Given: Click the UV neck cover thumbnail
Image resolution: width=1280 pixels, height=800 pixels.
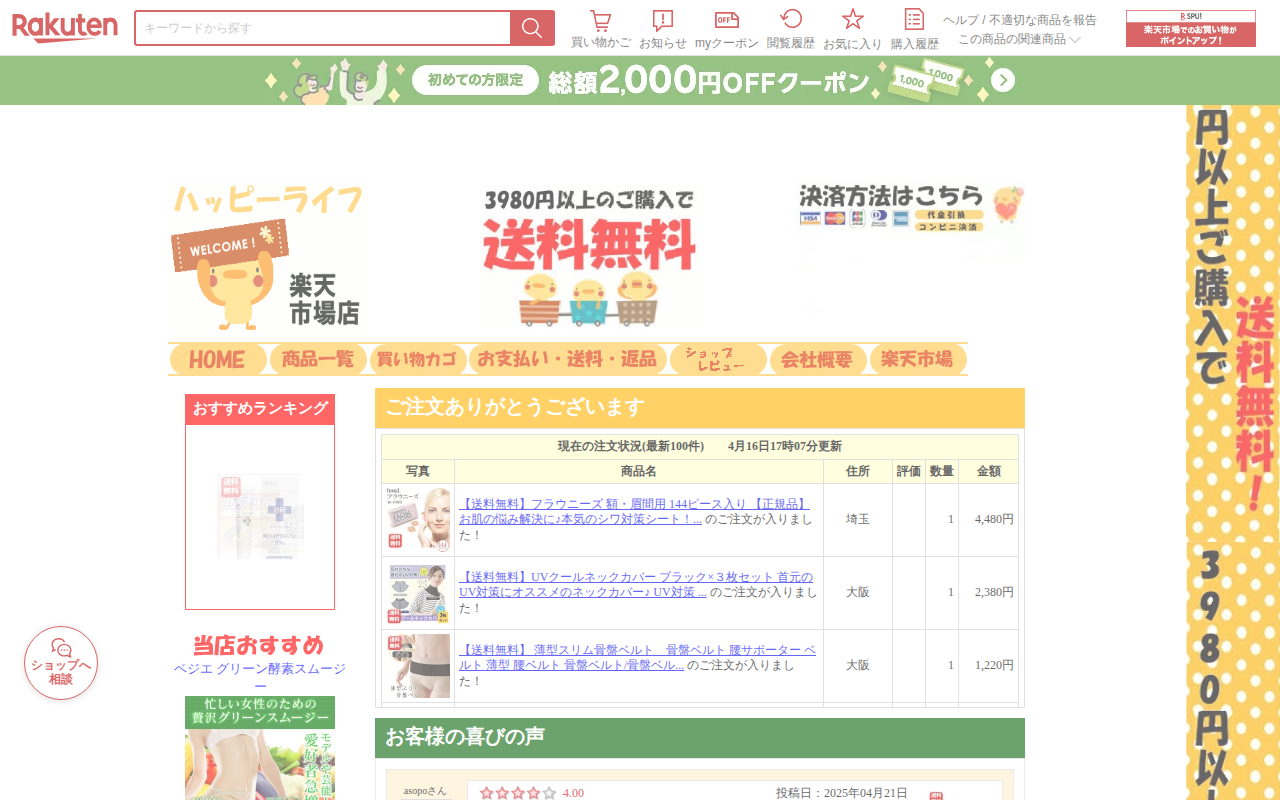Looking at the screenshot, I should [x=418, y=593].
